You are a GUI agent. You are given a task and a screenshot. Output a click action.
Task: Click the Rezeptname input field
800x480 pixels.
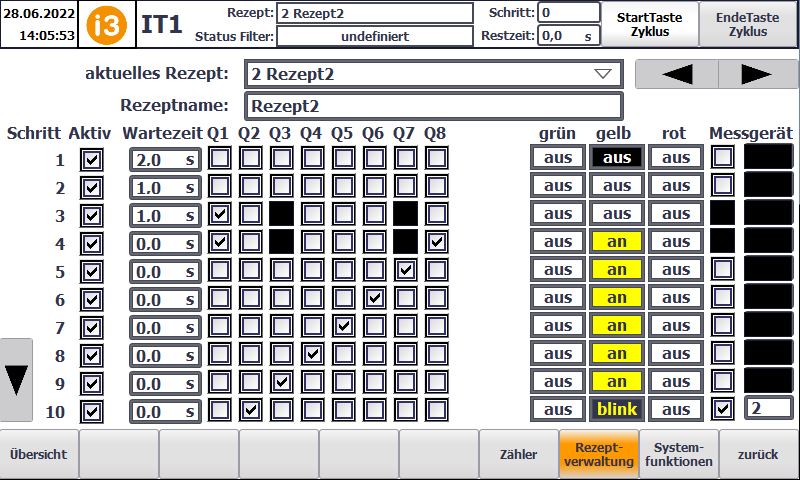coord(433,106)
